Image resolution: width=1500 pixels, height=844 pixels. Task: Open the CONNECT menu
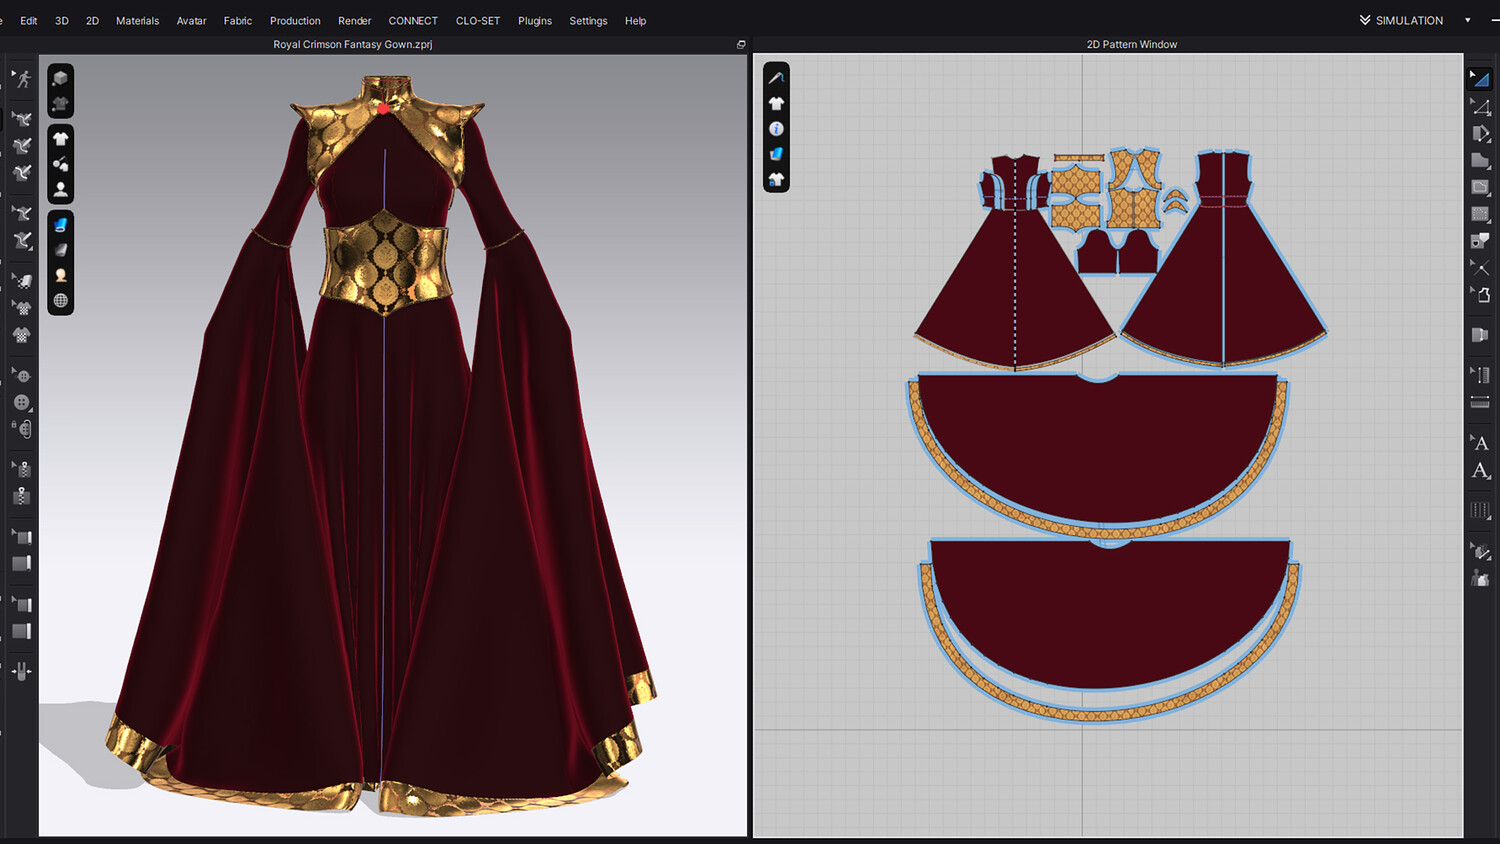413,20
